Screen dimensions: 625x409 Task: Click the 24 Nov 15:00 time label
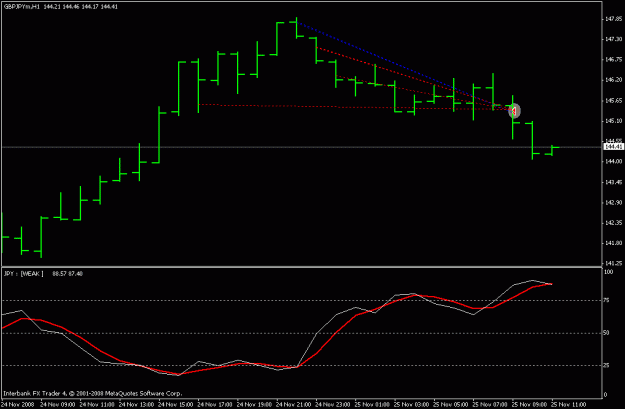pos(176,405)
